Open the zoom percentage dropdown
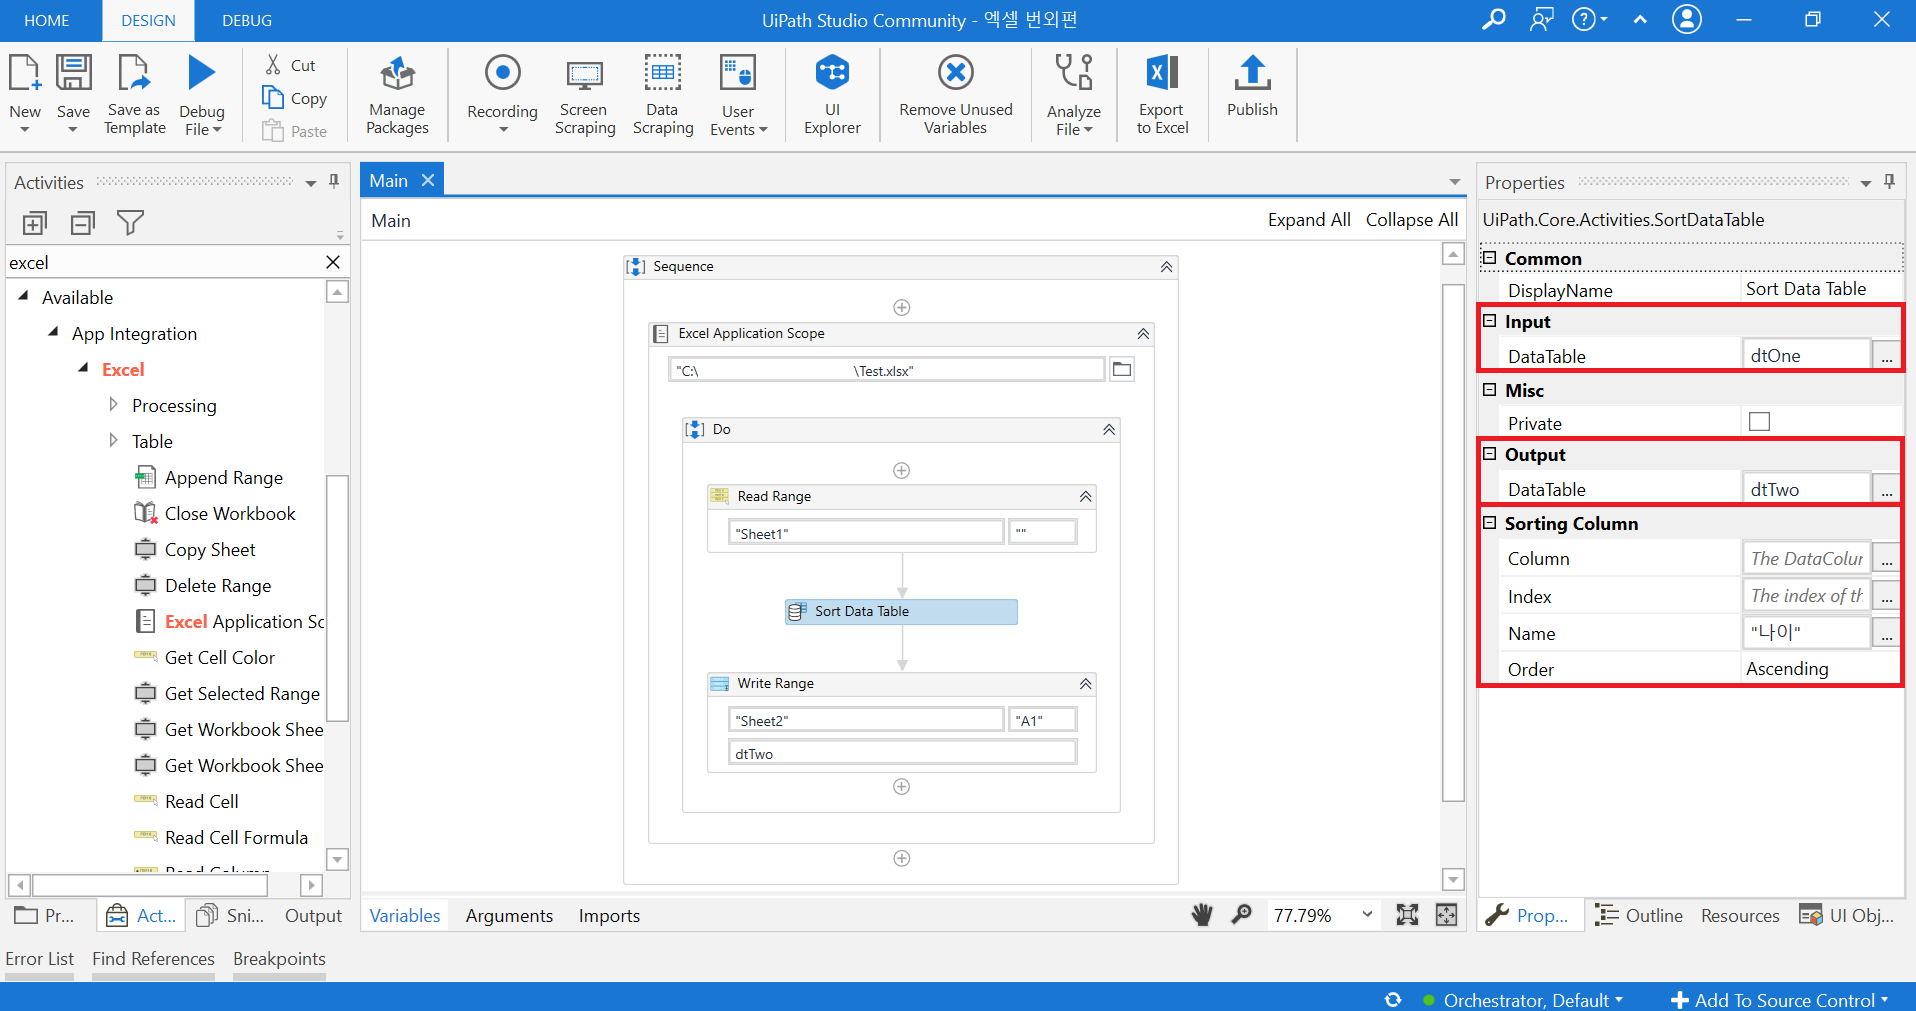 click(x=1367, y=915)
